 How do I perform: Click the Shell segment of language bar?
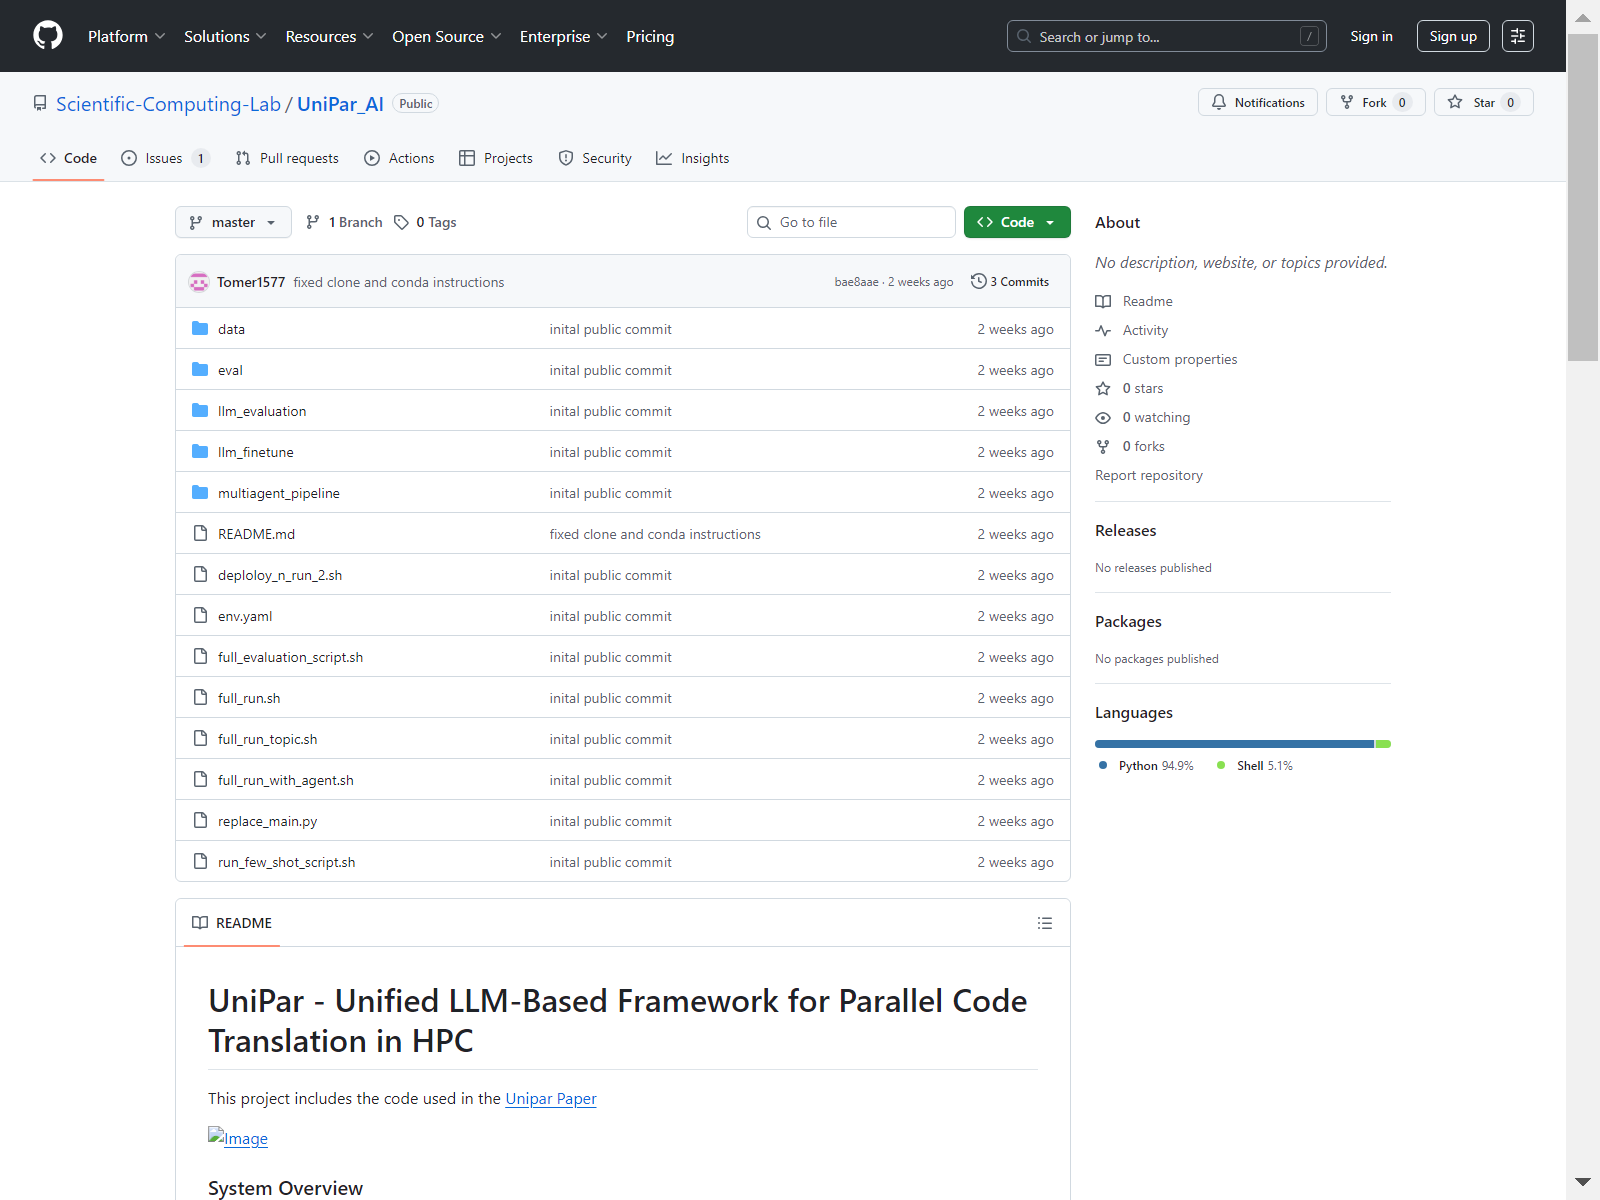point(1384,744)
